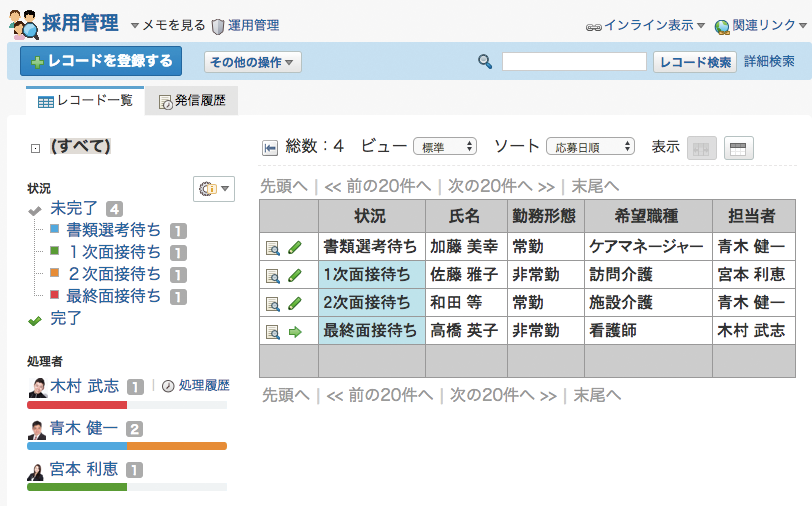Click the gray checkmark icon beside 未完了
812x506 pixels.
pos(35,211)
